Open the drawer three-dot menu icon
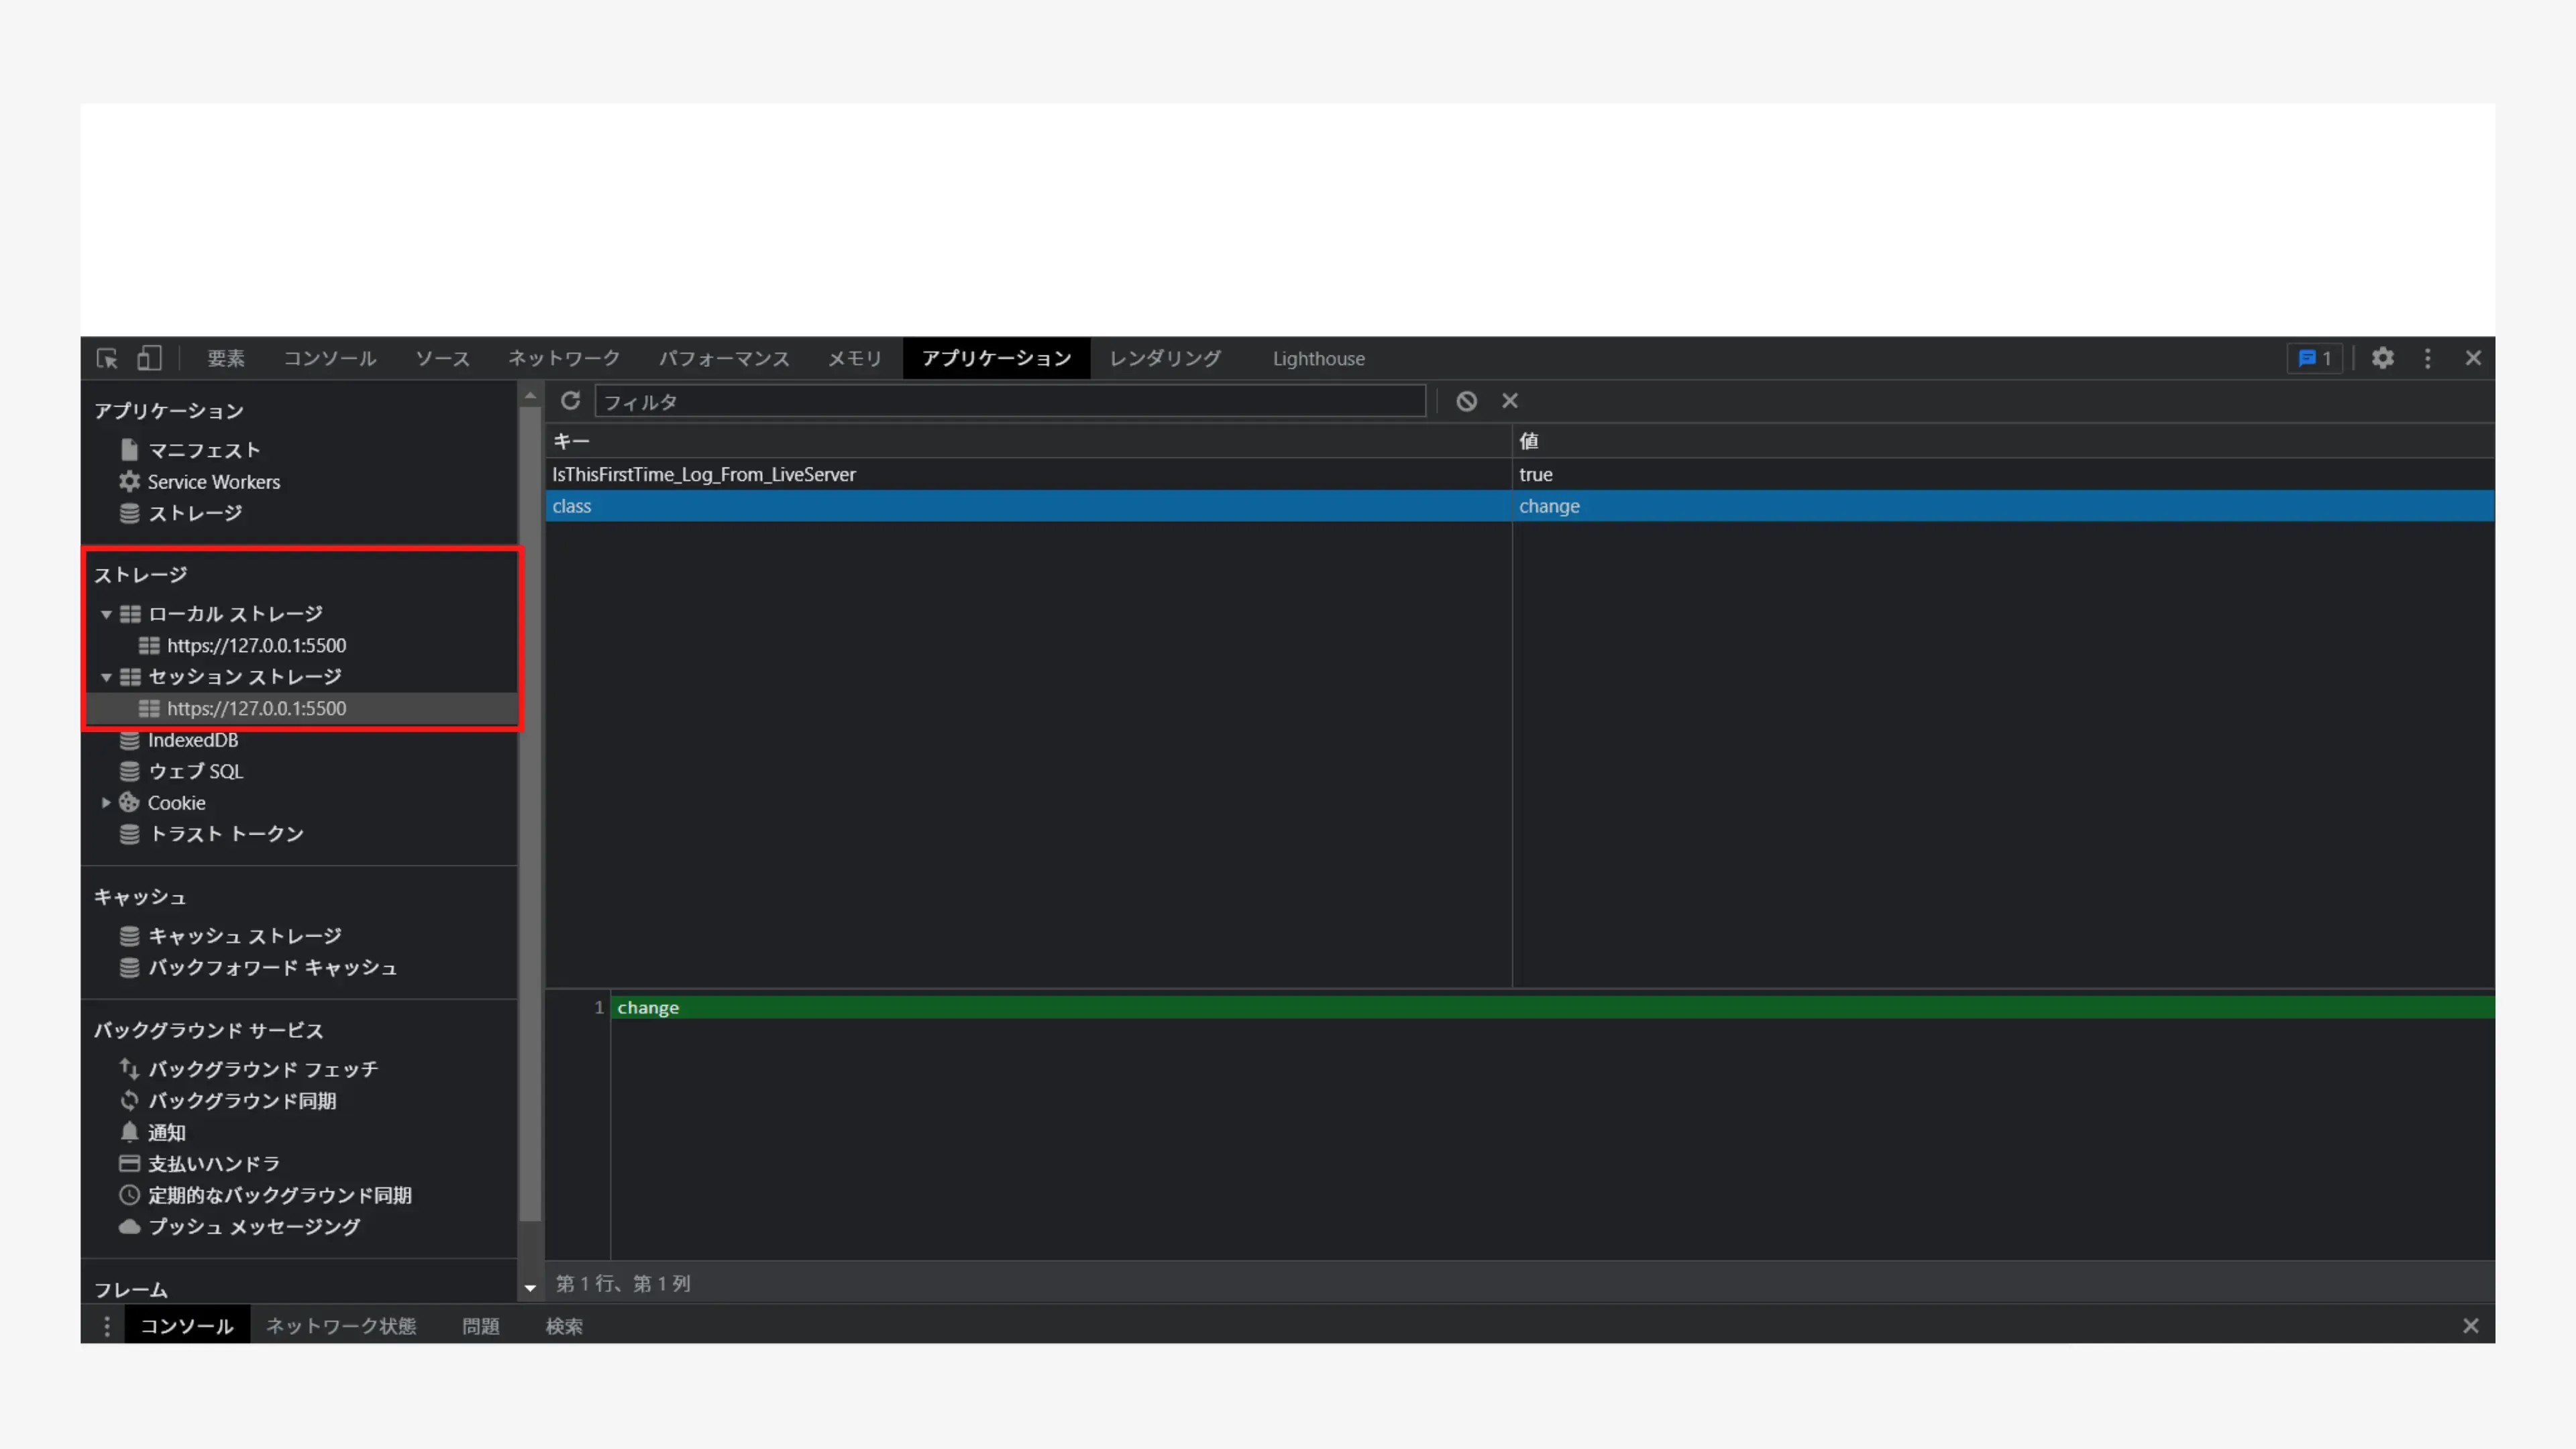 click(x=107, y=1326)
